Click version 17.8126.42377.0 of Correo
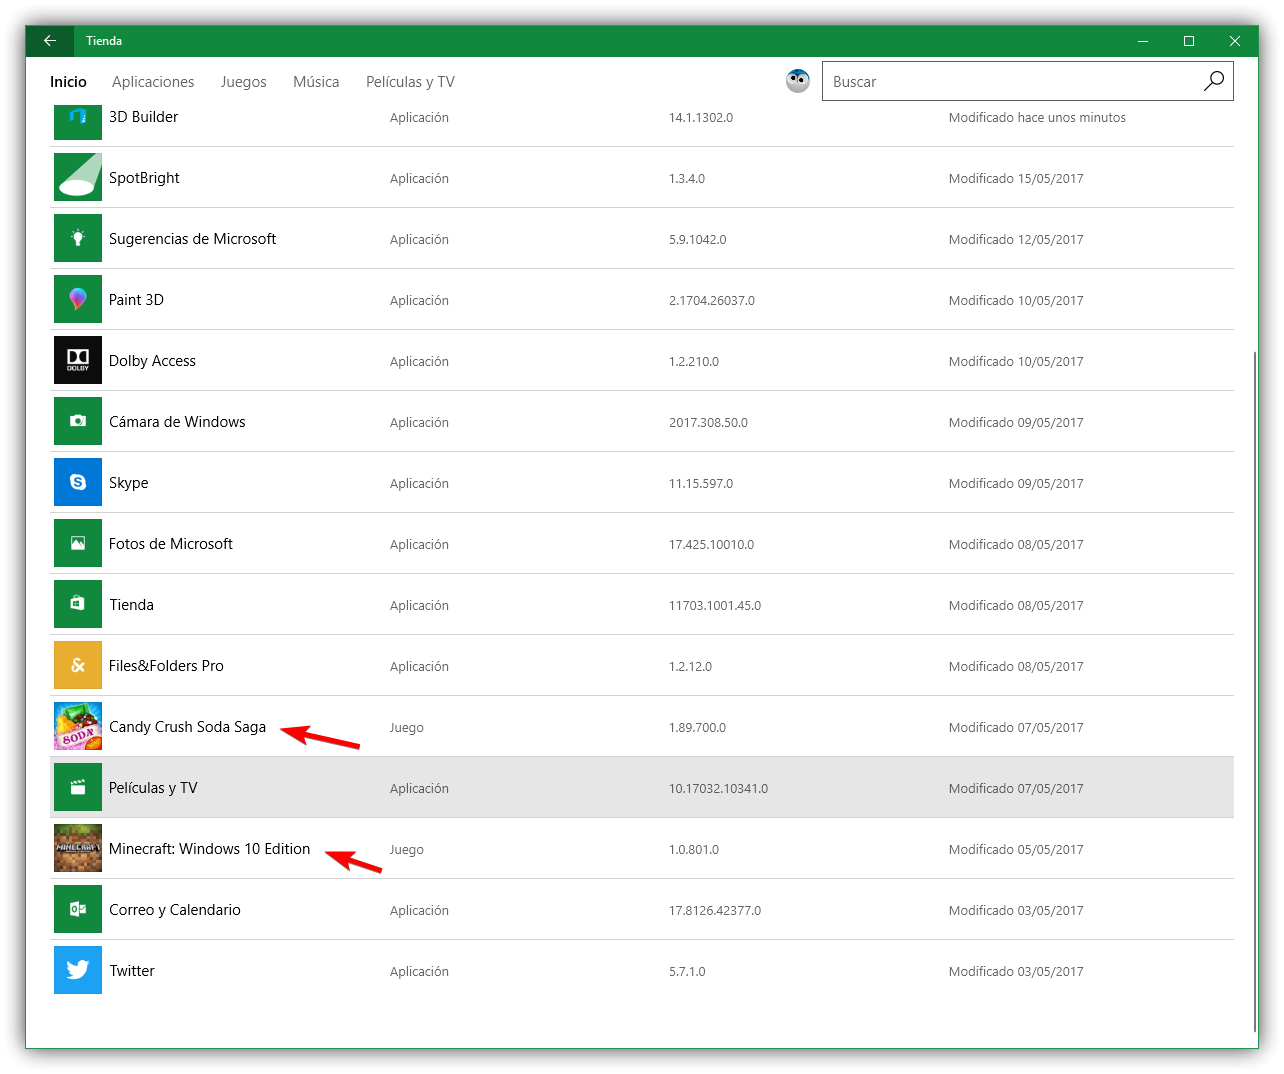The height and width of the screenshot is (1074, 1284). click(x=715, y=911)
